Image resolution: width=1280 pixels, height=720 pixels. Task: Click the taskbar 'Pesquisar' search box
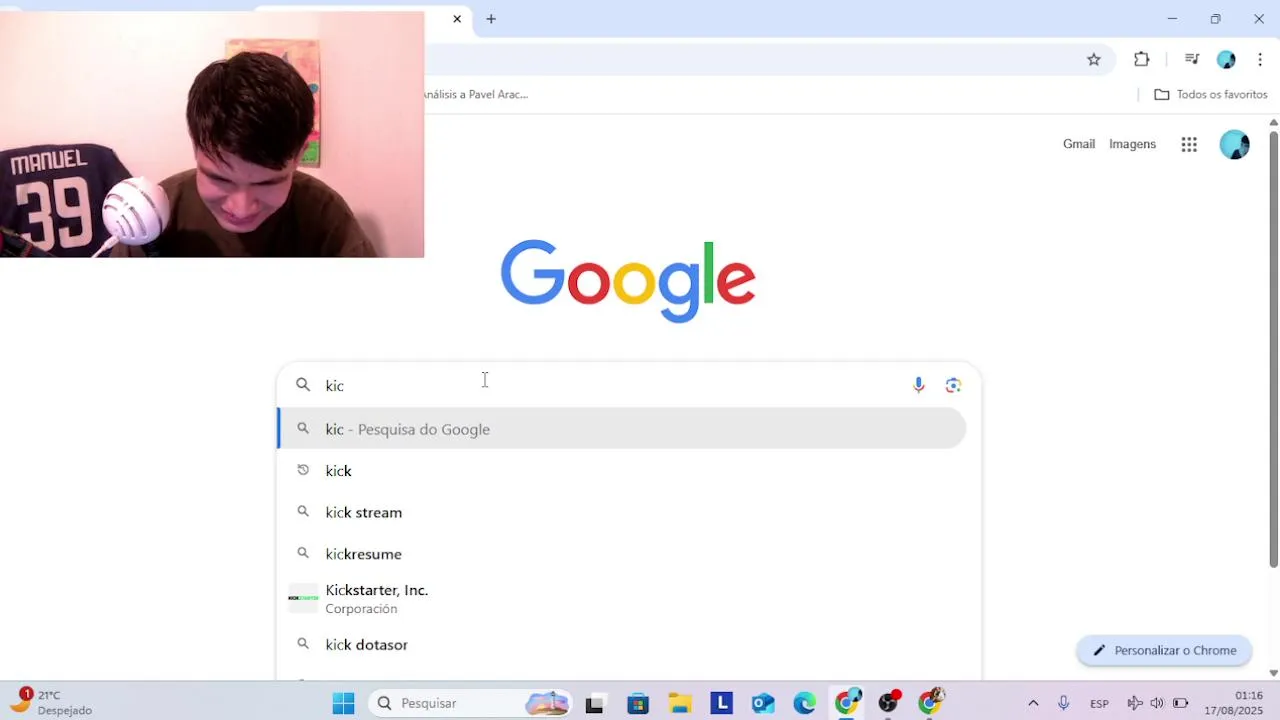[x=470, y=703]
